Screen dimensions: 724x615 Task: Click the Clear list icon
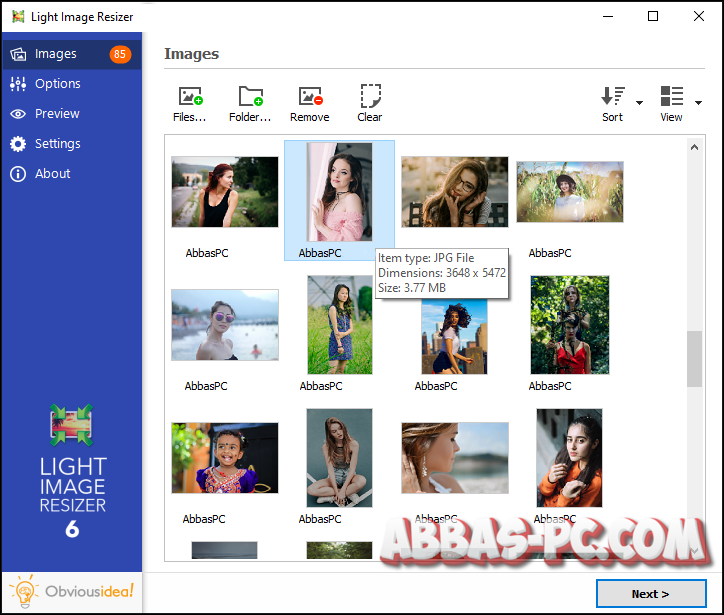pos(370,97)
